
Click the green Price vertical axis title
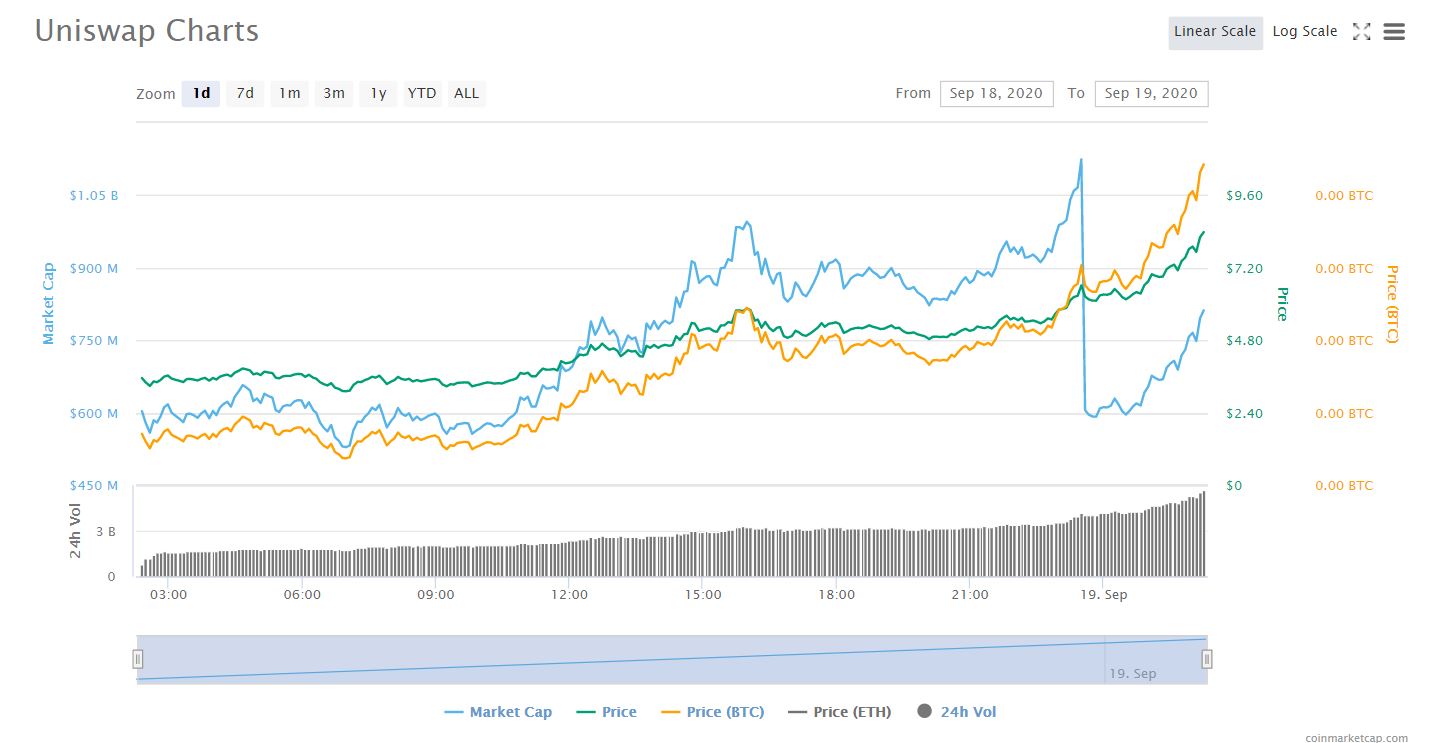tap(1282, 304)
